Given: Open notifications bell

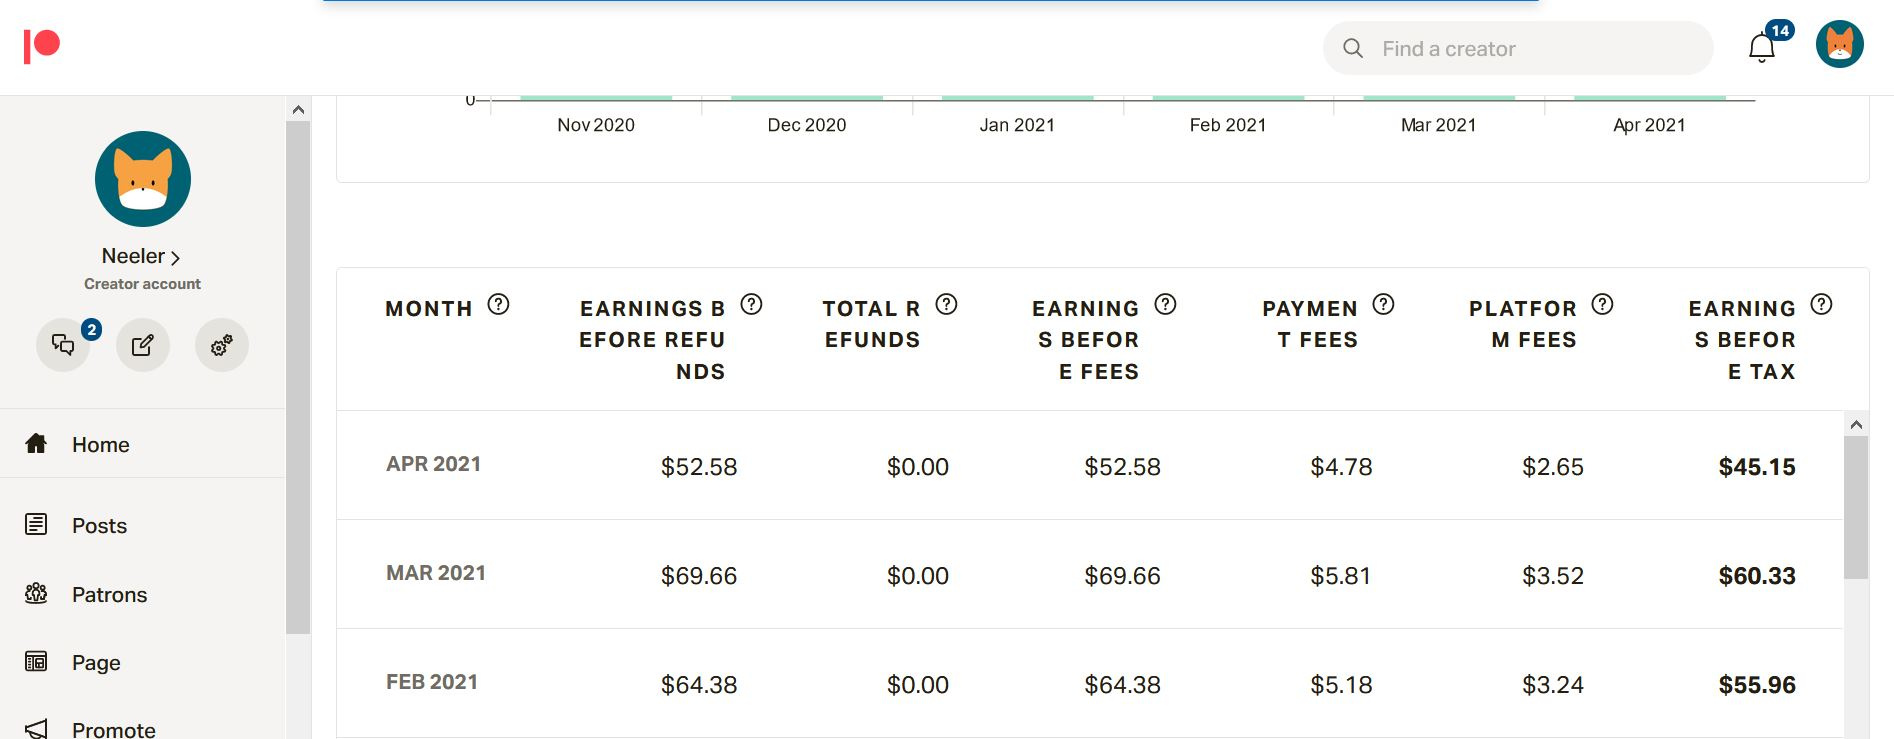Looking at the screenshot, I should click(1762, 48).
